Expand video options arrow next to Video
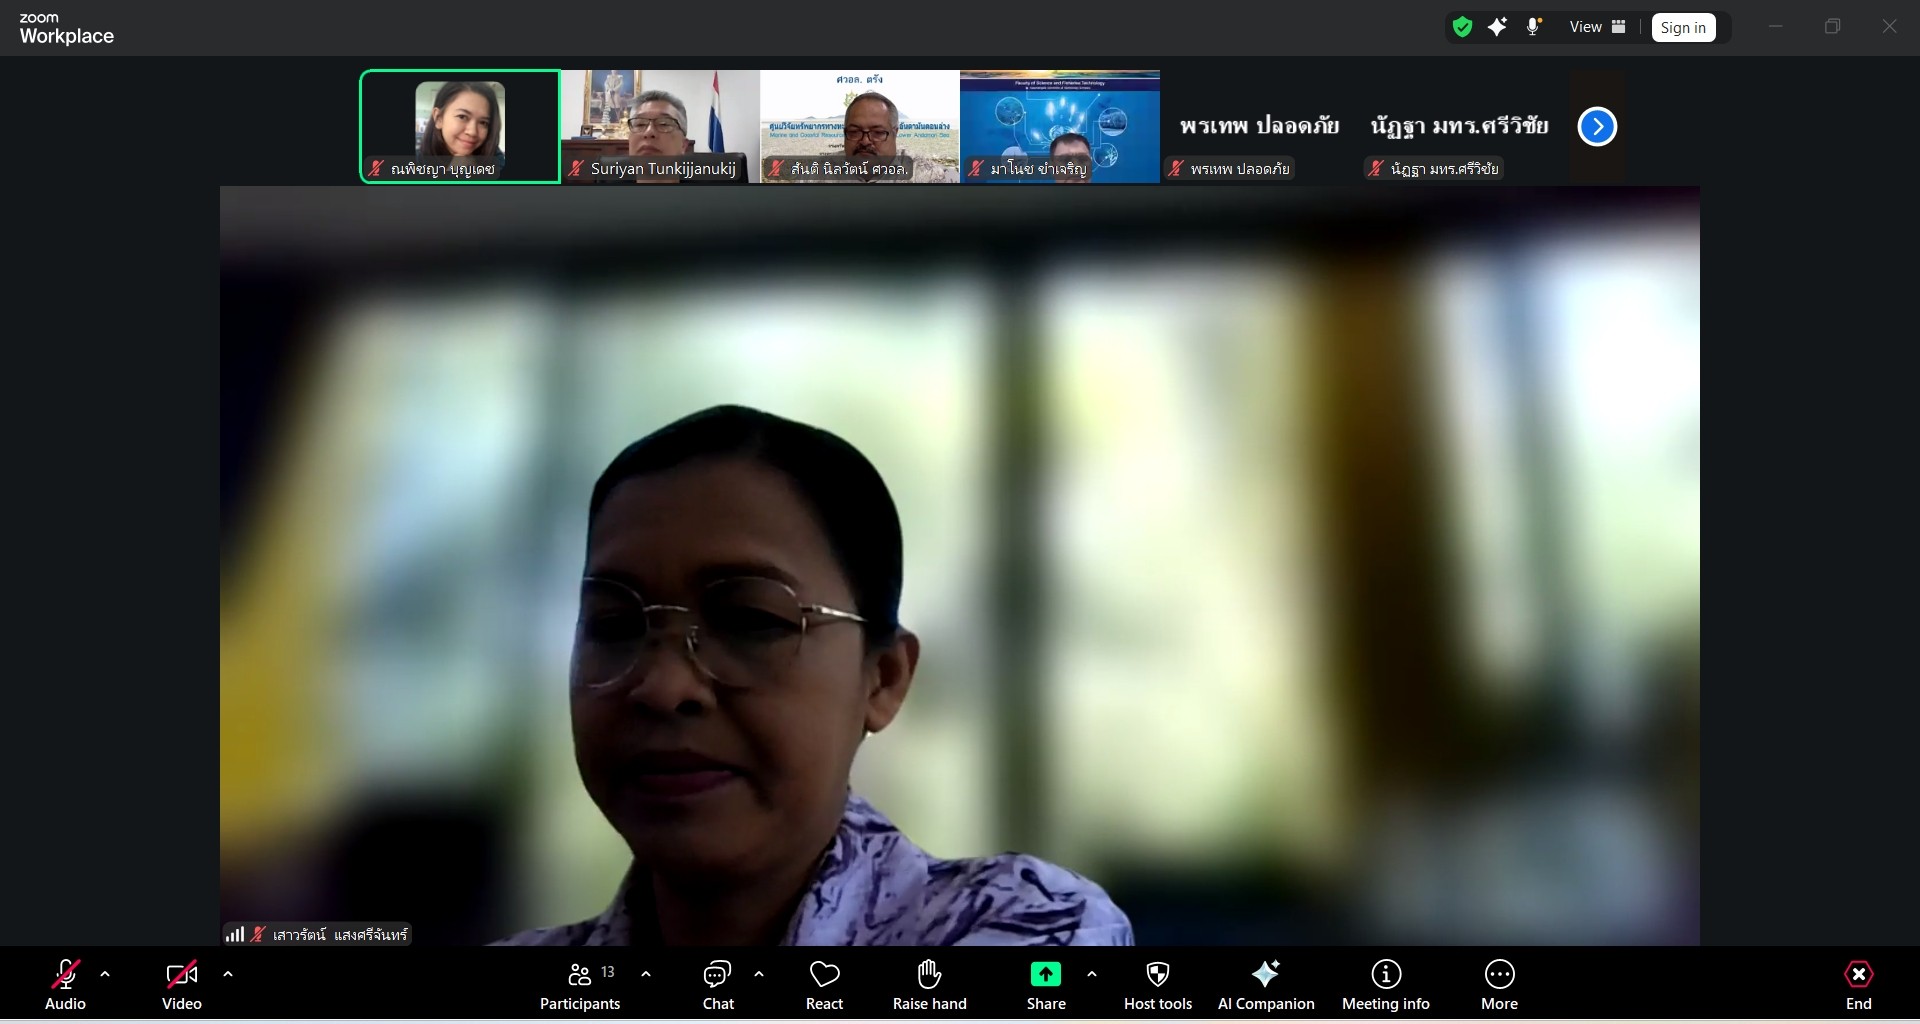This screenshot has height=1024, width=1920. point(228,974)
